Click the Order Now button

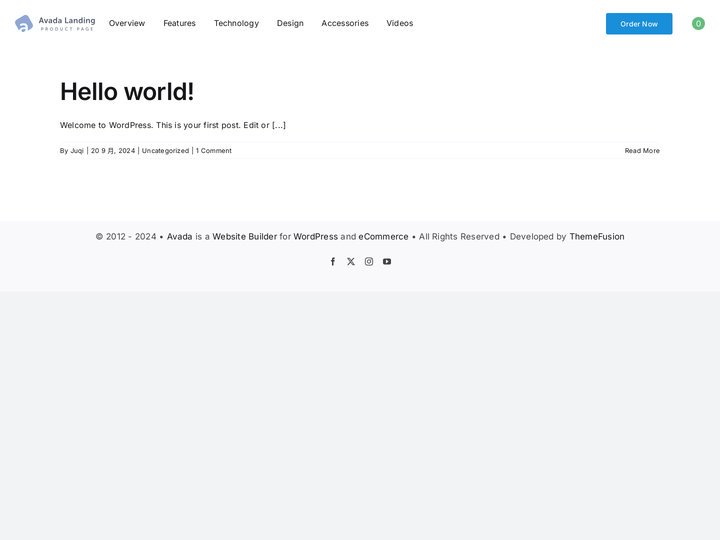(x=639, y=23)
